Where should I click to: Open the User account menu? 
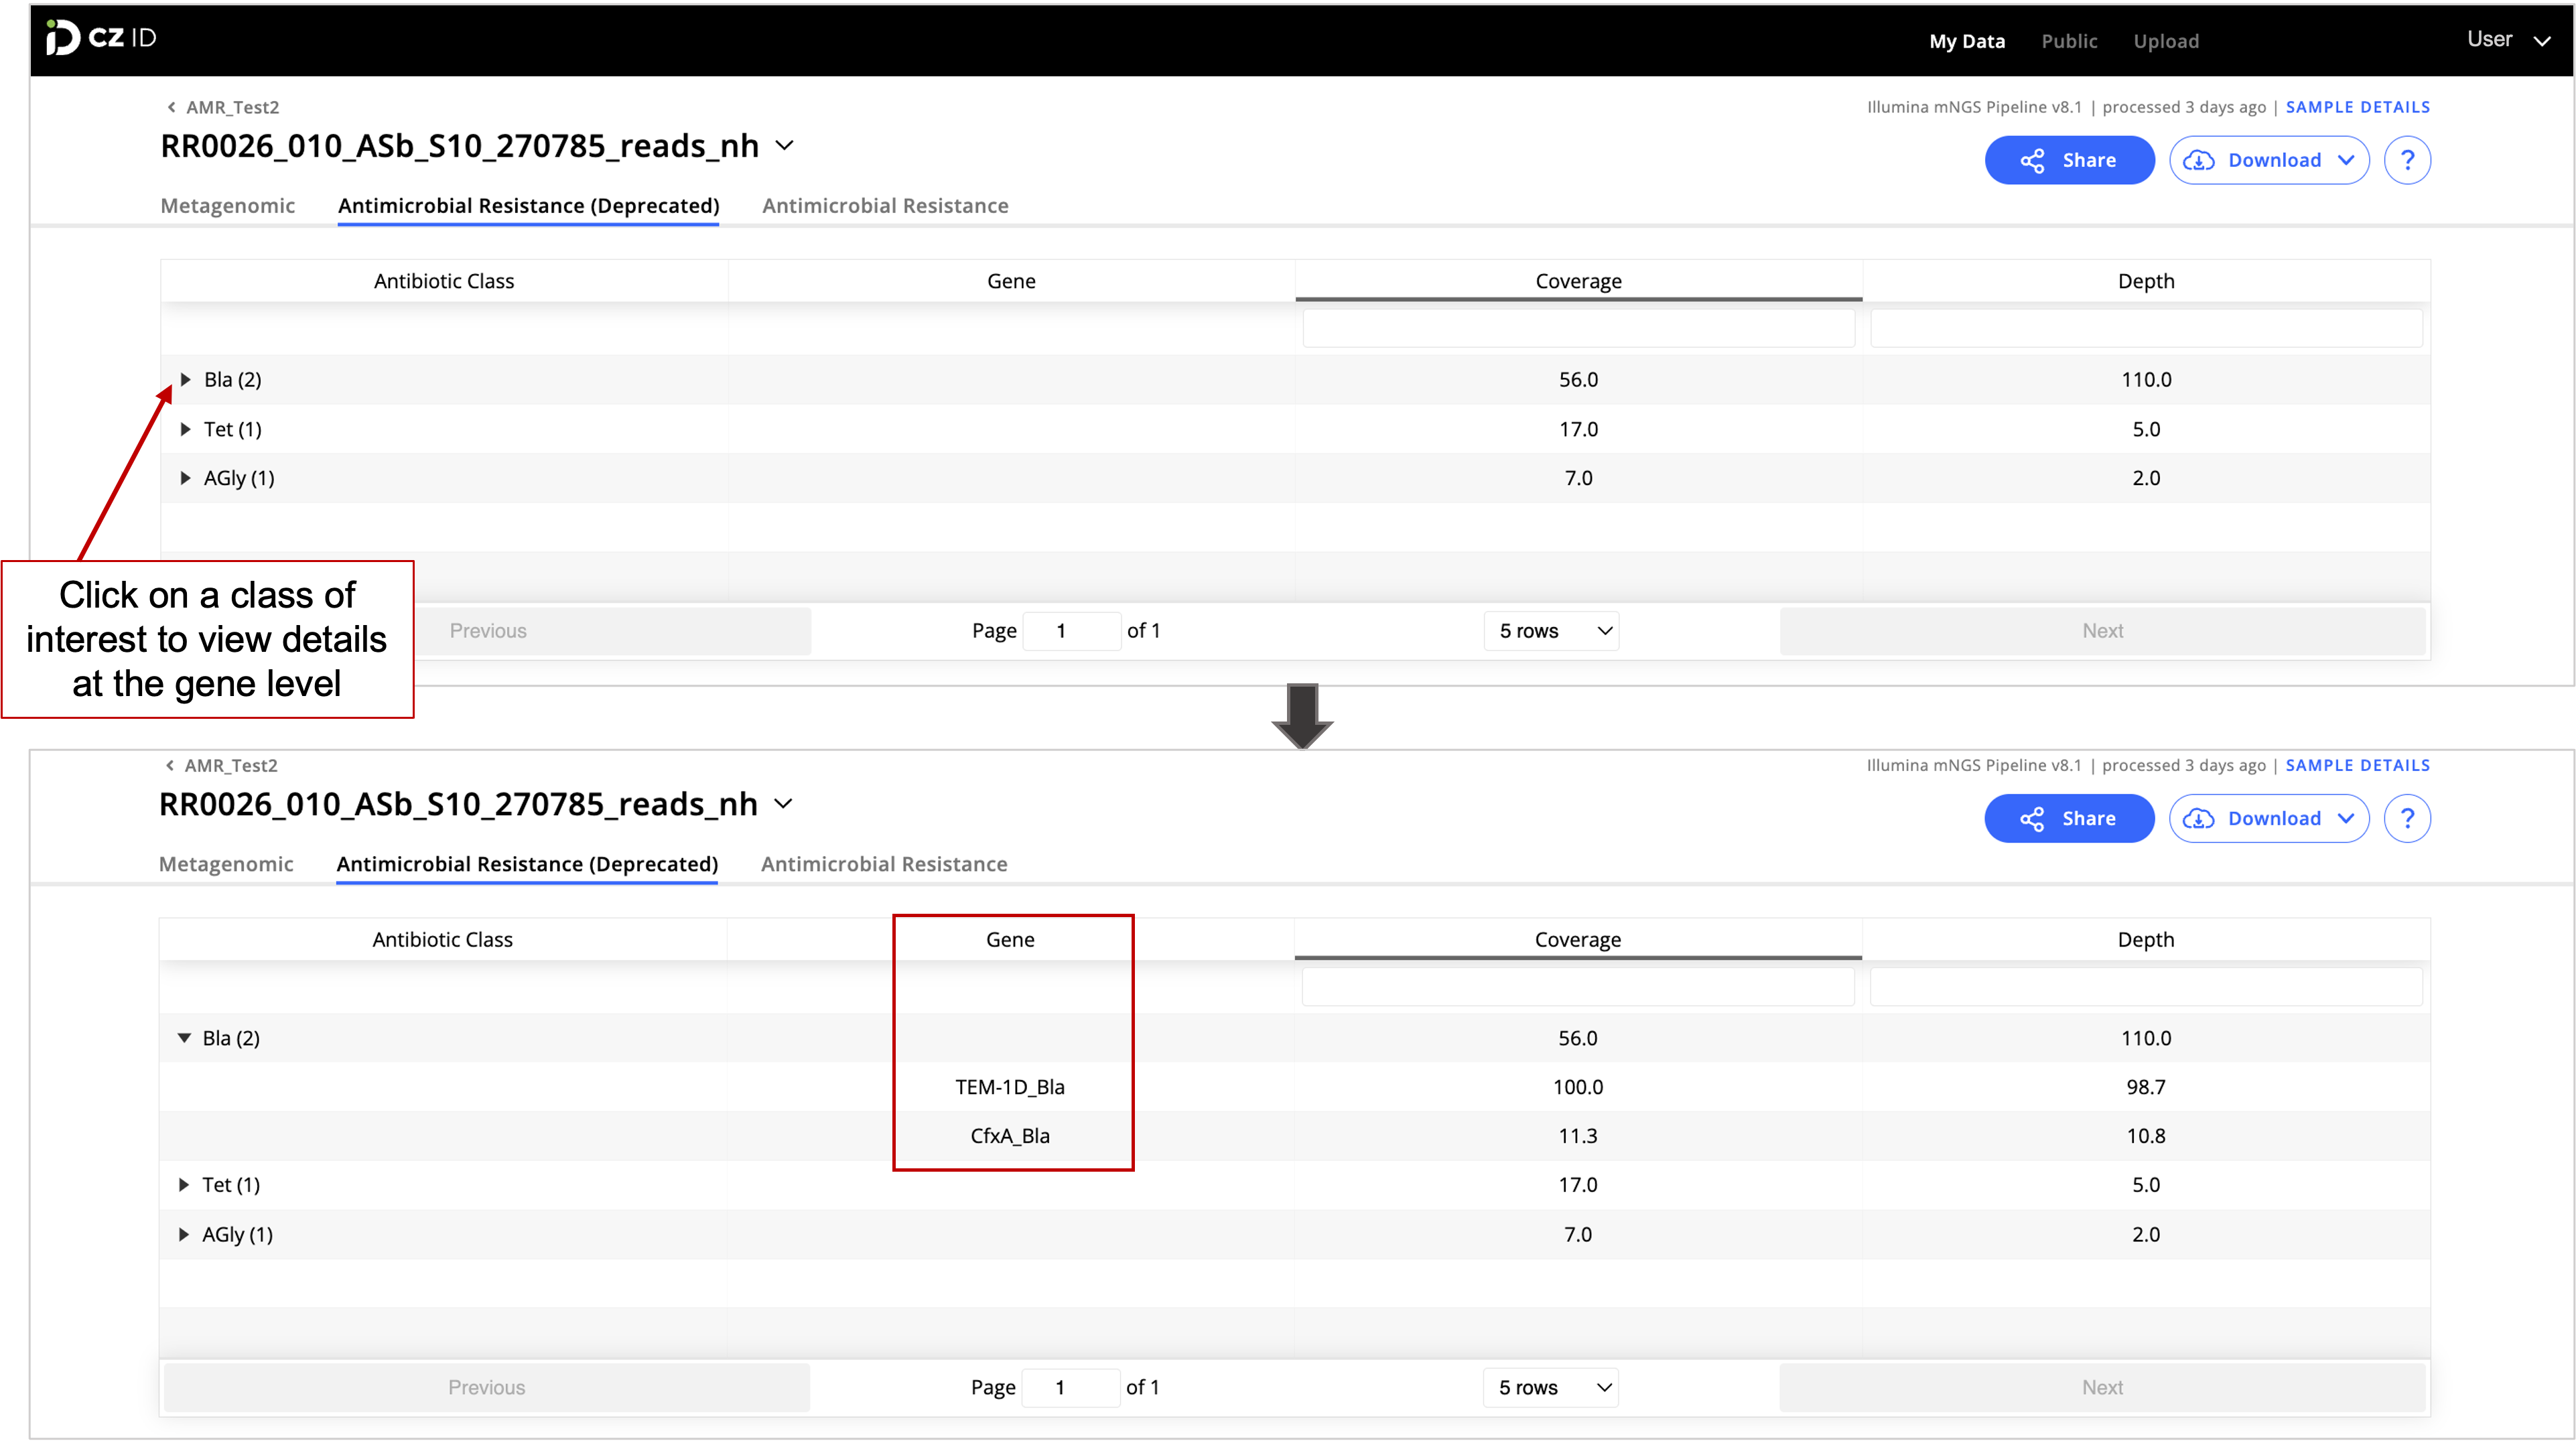2510,40
